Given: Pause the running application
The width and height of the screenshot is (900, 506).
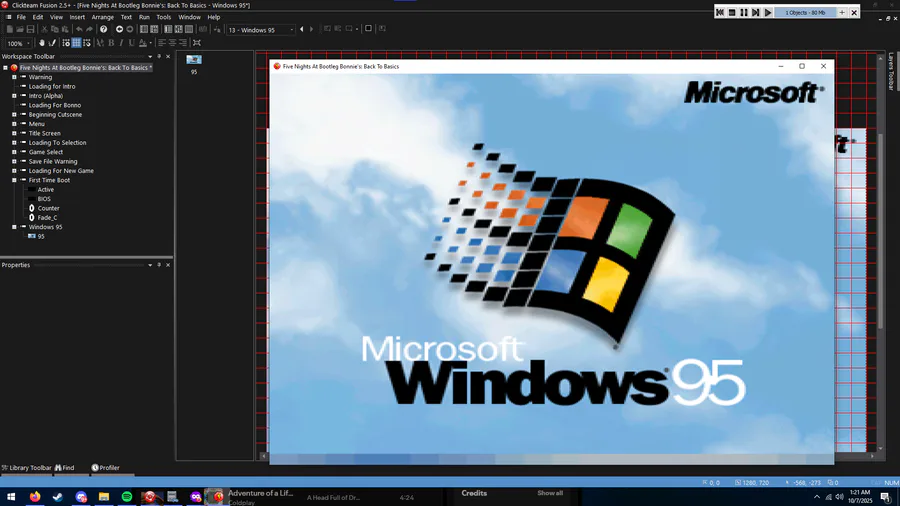Looking at the screenshot, I should (744, 13).
